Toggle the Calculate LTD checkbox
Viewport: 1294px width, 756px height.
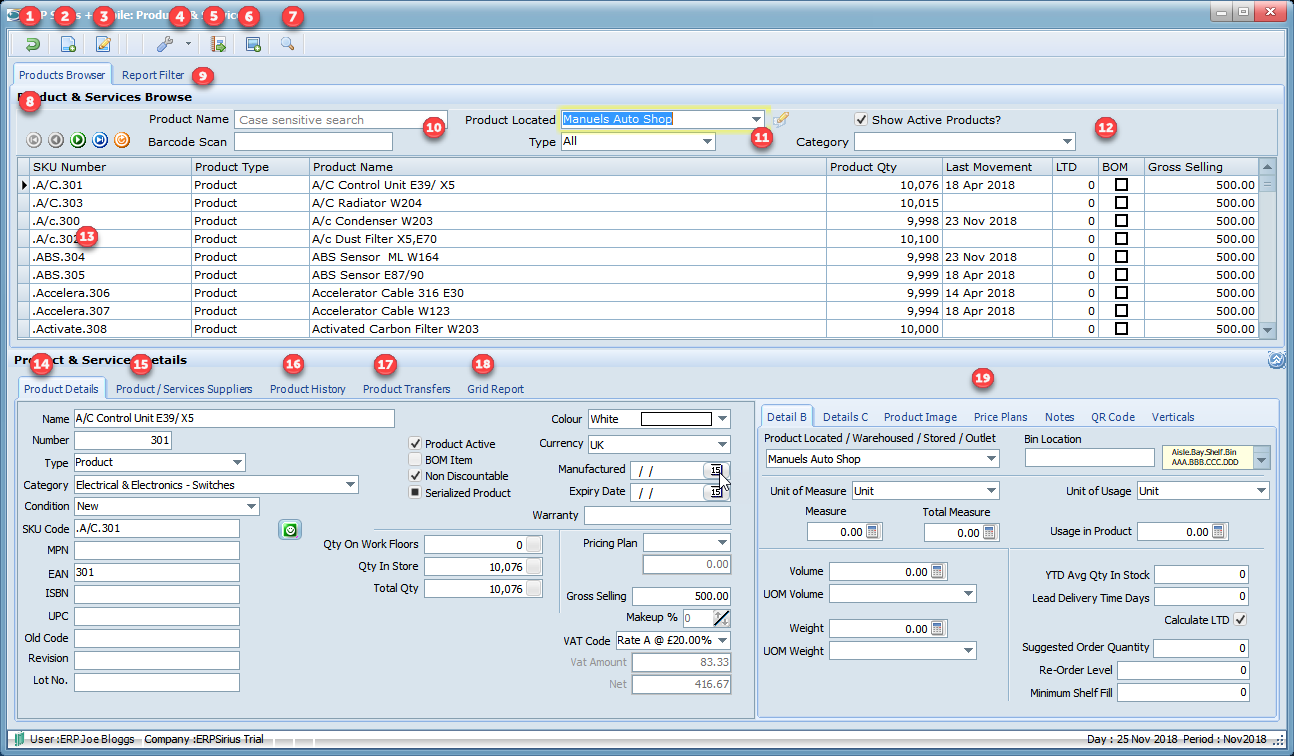(x=1241, y=620)
